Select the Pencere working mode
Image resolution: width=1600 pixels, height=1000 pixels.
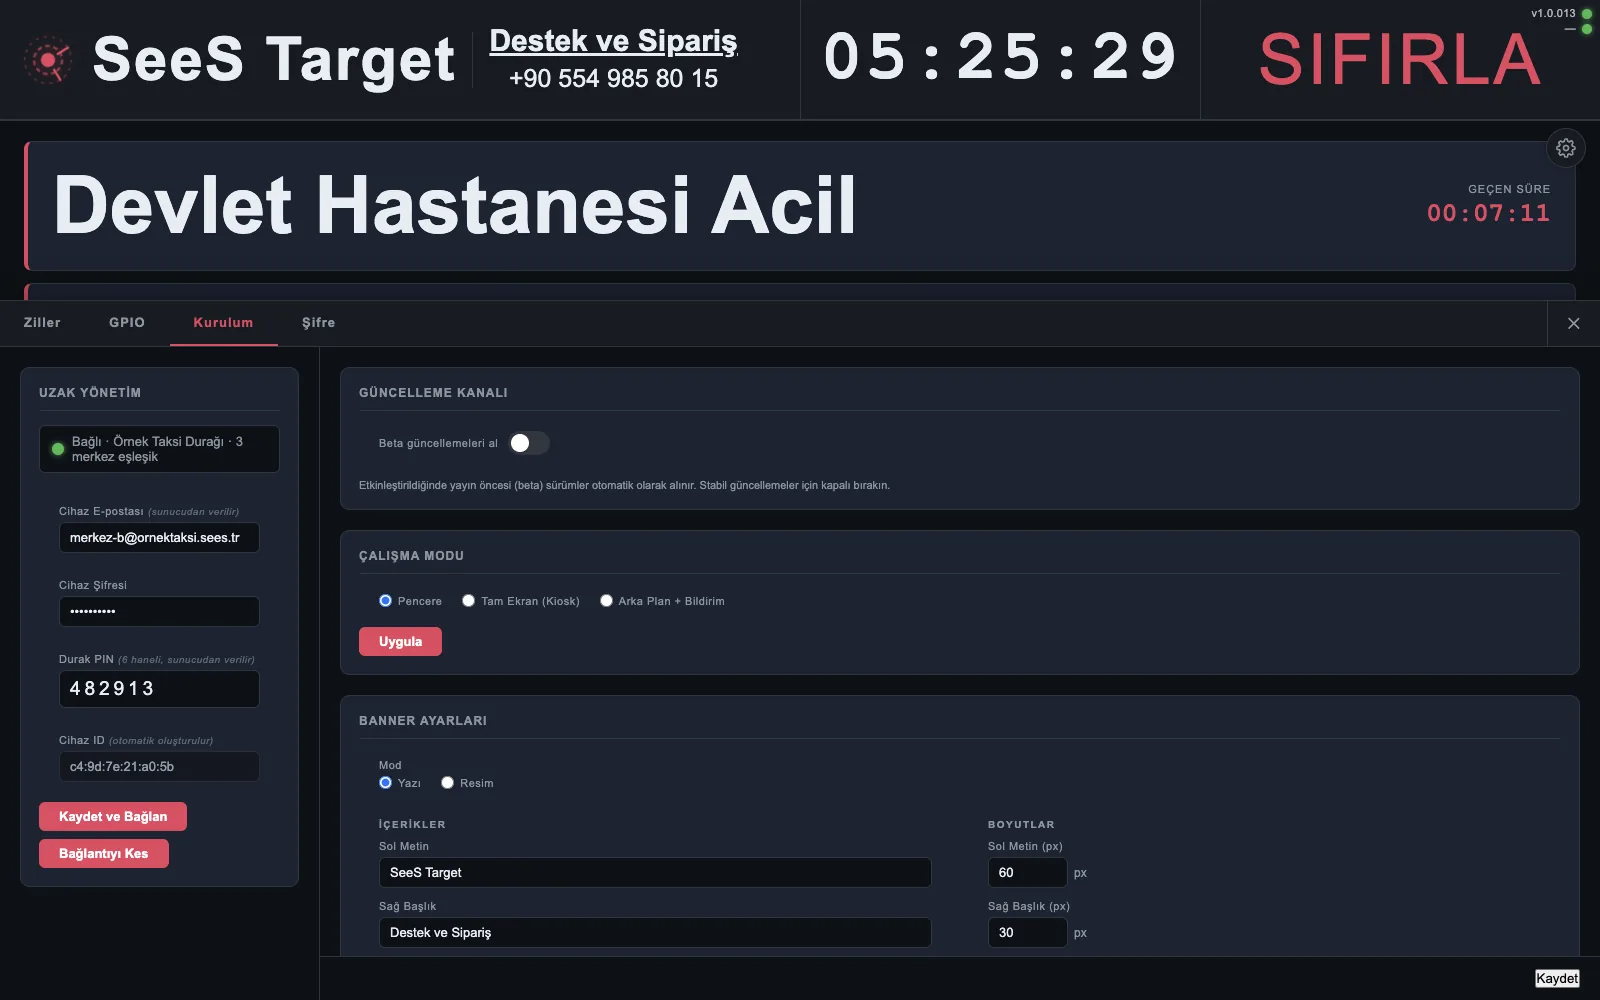[385, 601]
